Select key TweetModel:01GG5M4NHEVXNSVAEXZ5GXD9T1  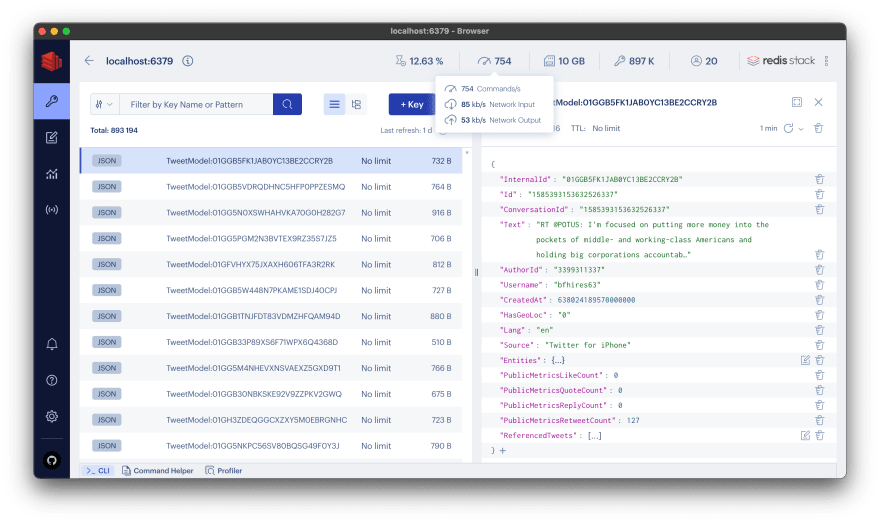pyautogui.click(x=271, y=368)
